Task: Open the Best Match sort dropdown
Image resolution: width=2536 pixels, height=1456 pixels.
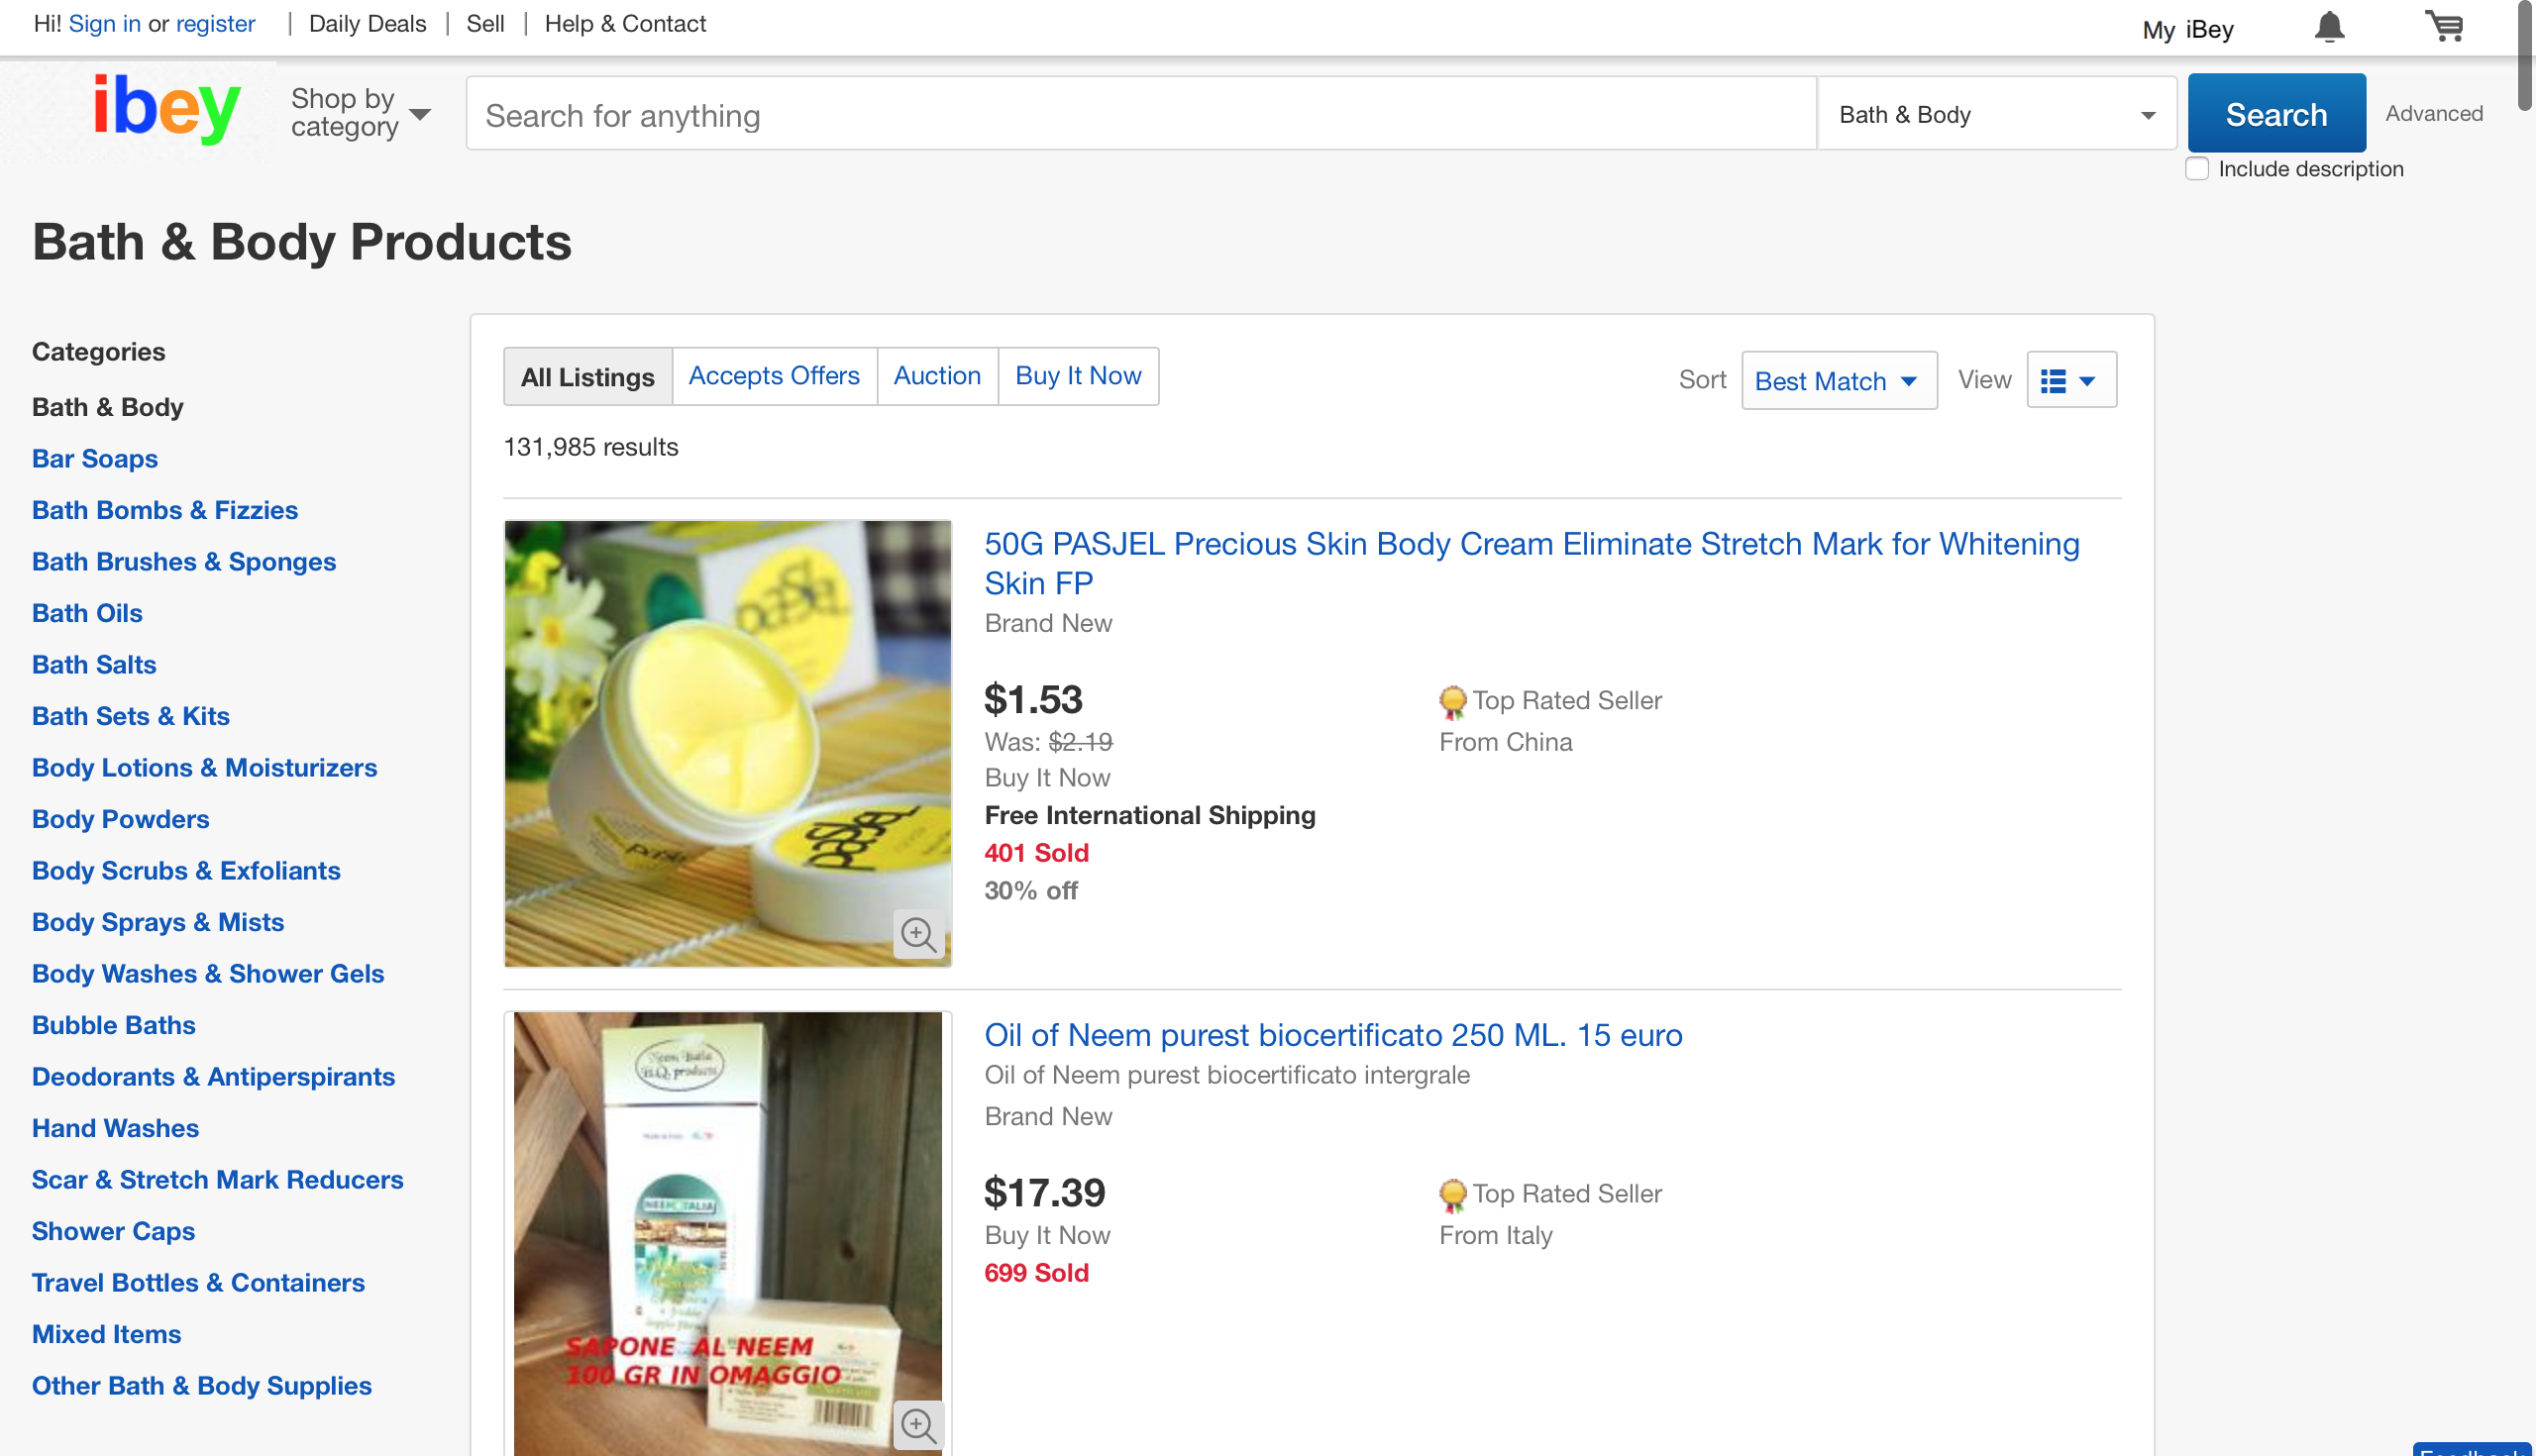Action: [x=1838, y=380]
